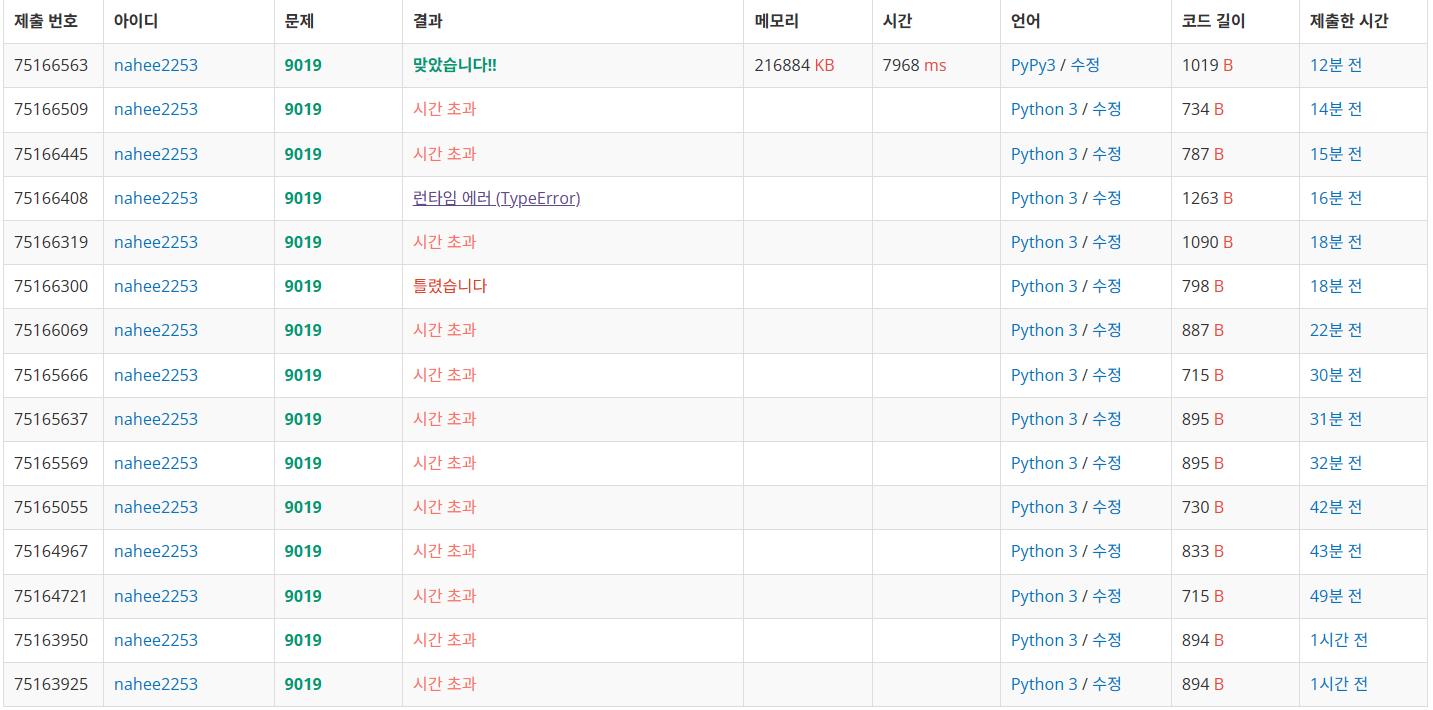The image size is (1433, 710).
Task: Click the 1019 B code length value
Action: tap(1207, 65)
